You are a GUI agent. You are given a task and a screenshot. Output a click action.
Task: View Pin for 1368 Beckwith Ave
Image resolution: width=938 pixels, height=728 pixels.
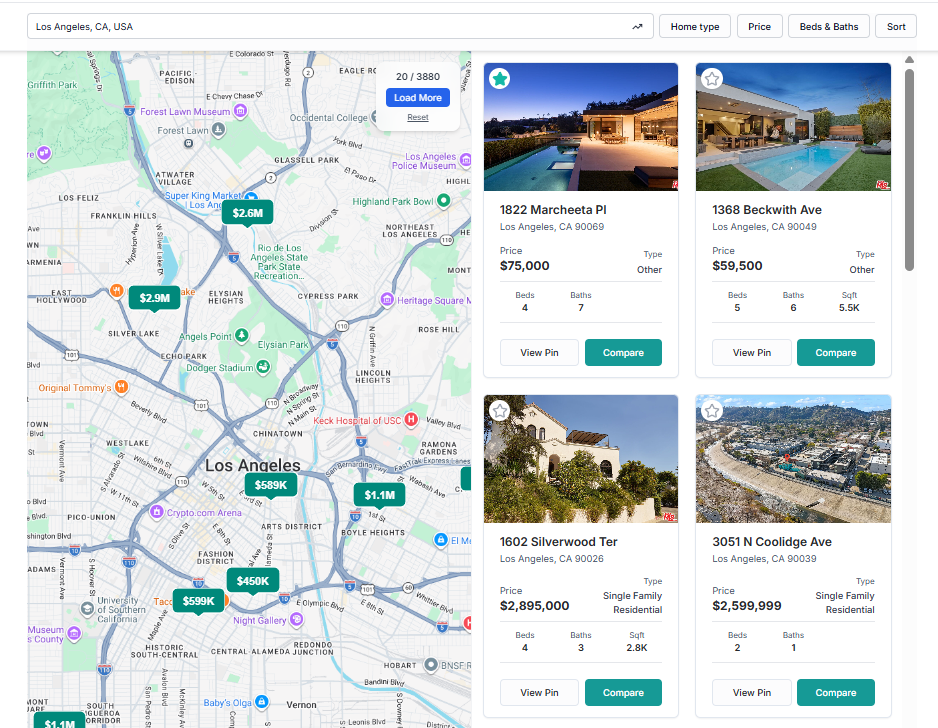[x=751, y=352]
